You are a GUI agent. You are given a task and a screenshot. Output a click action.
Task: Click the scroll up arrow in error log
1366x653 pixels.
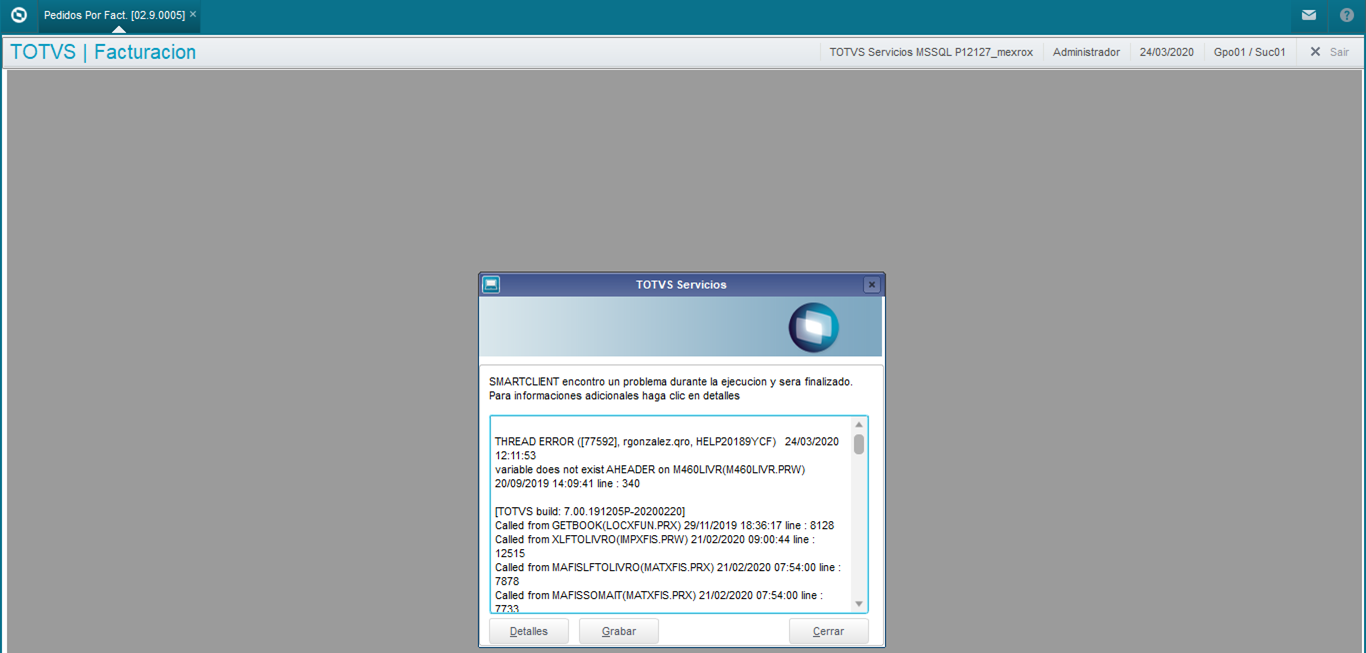click(x=858, y=425)
